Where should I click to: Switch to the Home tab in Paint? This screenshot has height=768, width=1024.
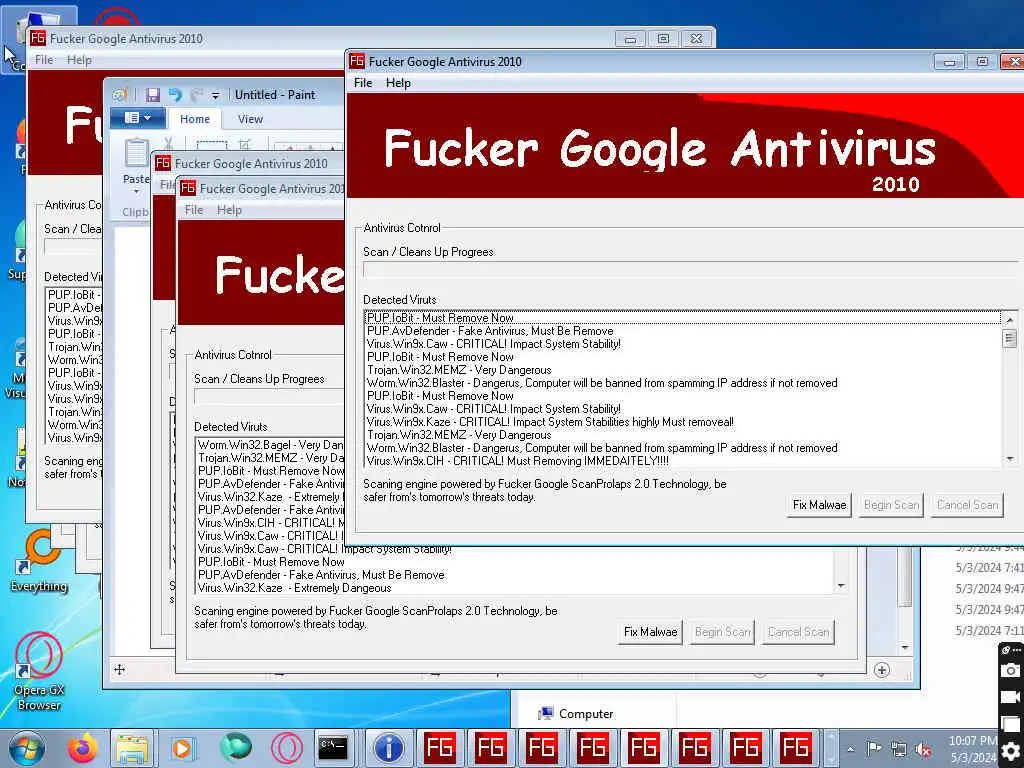coord(195,119)
